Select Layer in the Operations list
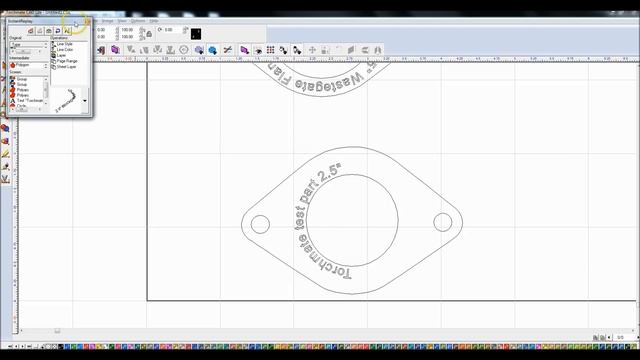The width and height of the screenshot is (640, 360). pyautogui.click(x=61, y=55)
